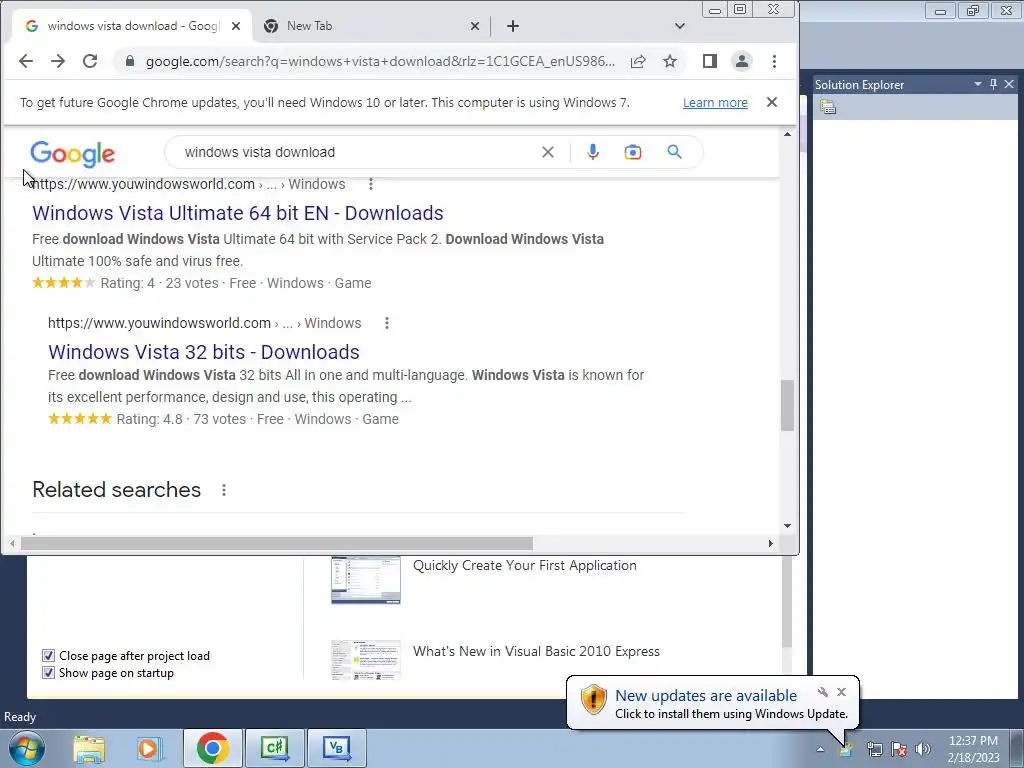Click network tray icon
The image size is (1024, 768).
[x=874, y=749]
